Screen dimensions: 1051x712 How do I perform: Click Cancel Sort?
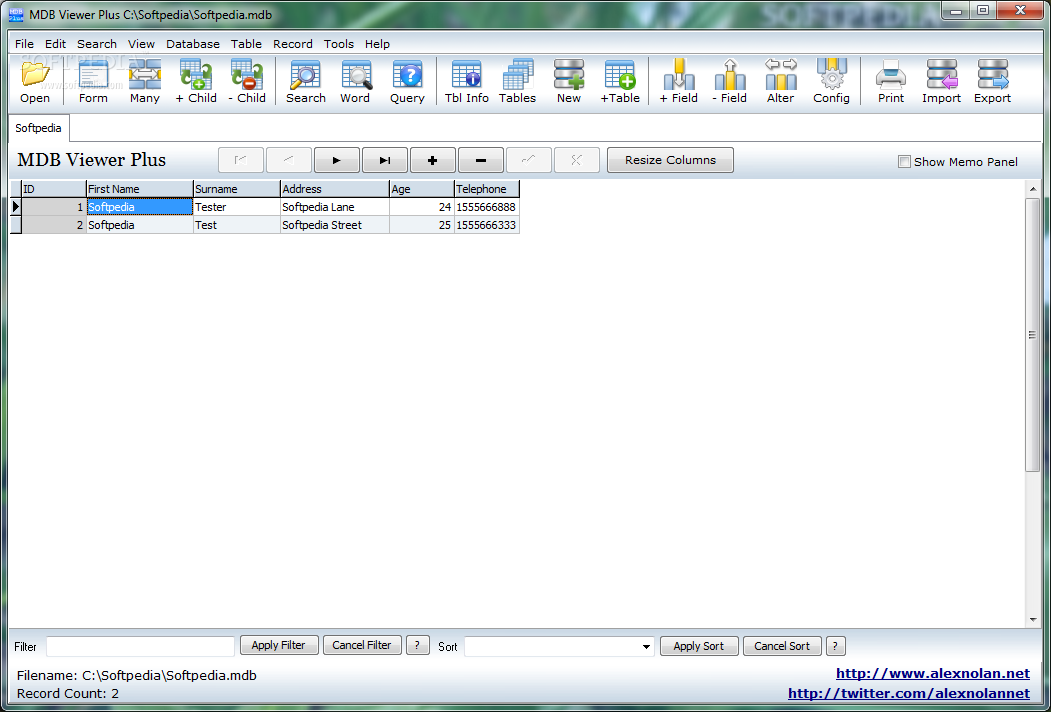(782, 646)
